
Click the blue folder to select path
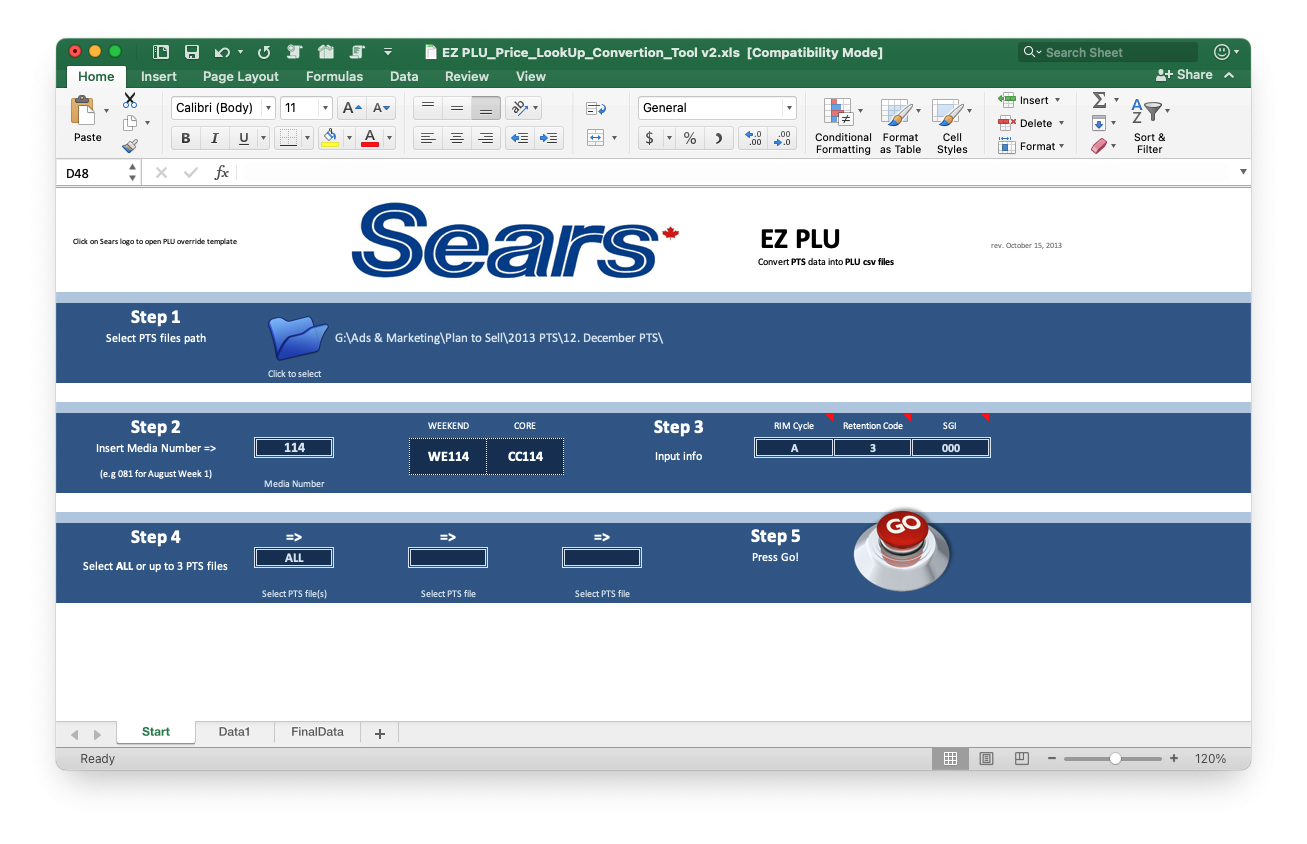tap(298, 338)
